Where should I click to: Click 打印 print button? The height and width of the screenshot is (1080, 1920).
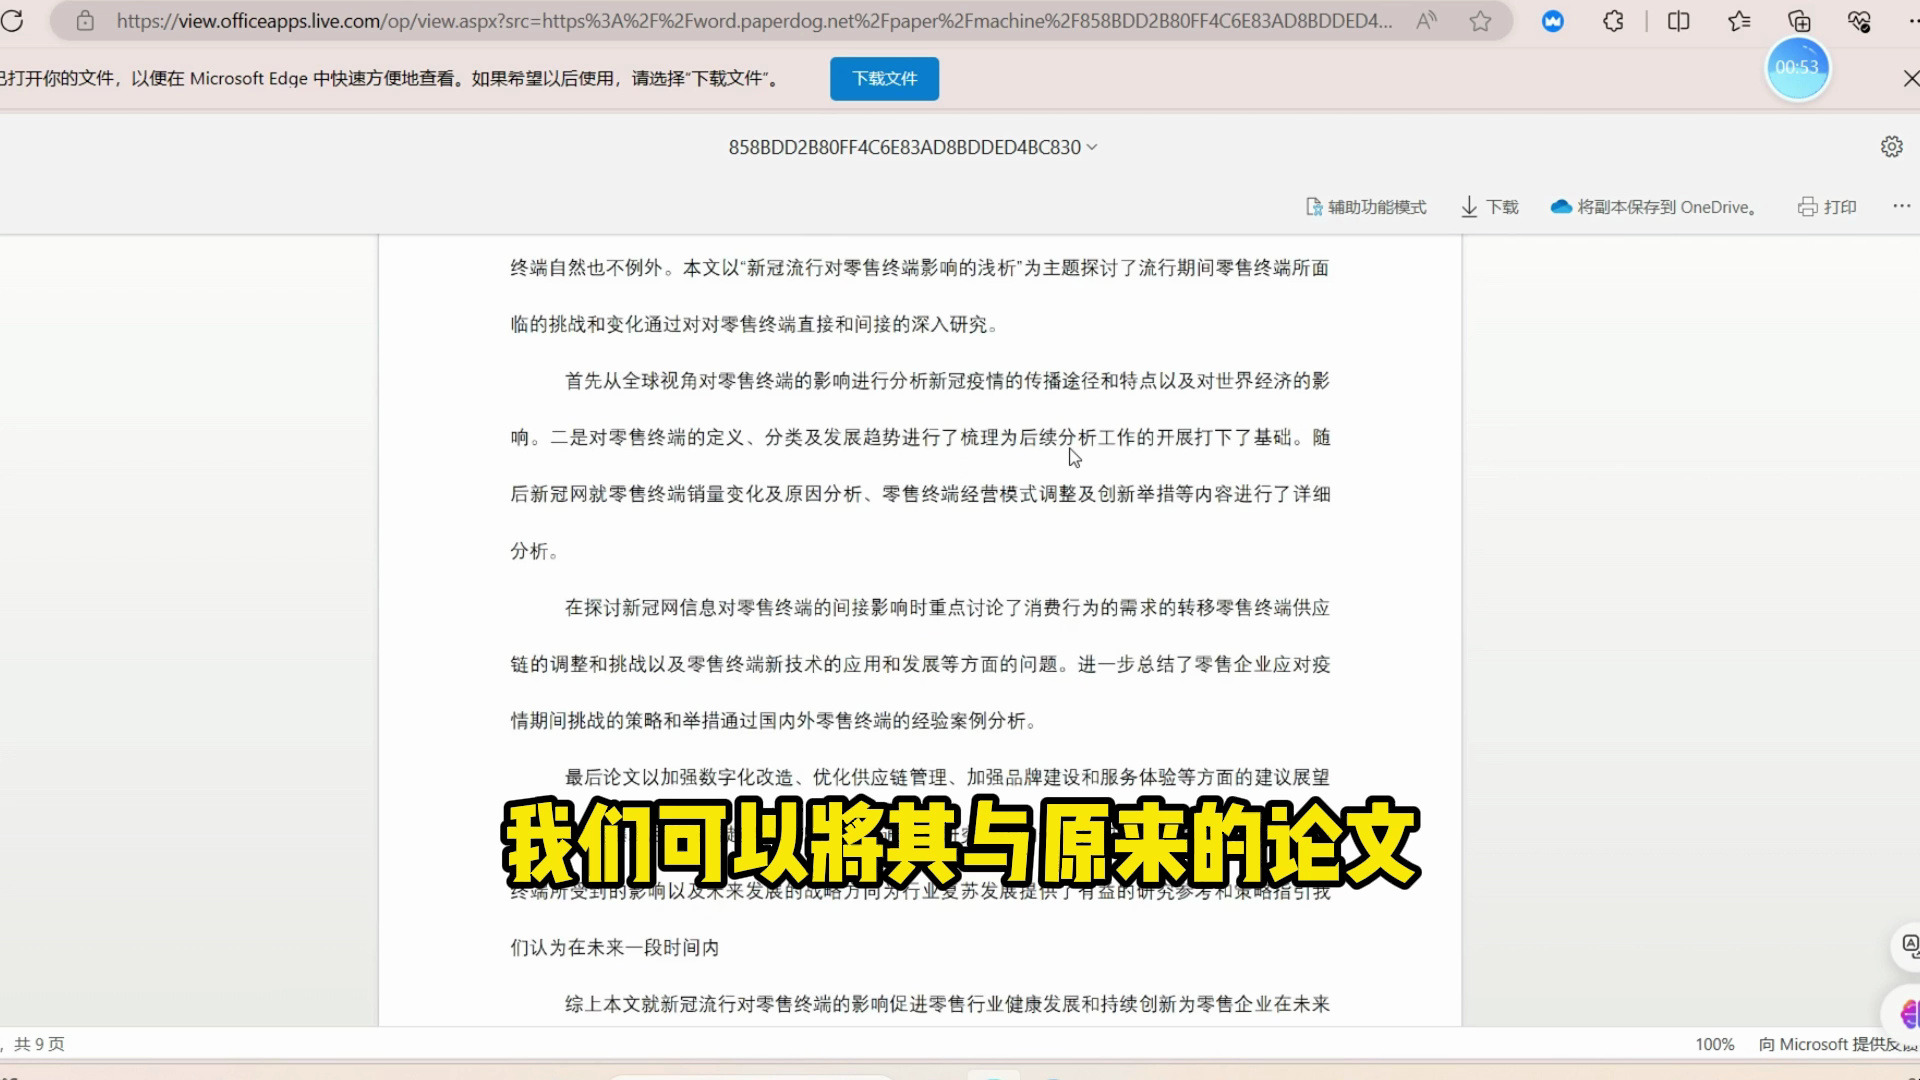(1827, 207)
